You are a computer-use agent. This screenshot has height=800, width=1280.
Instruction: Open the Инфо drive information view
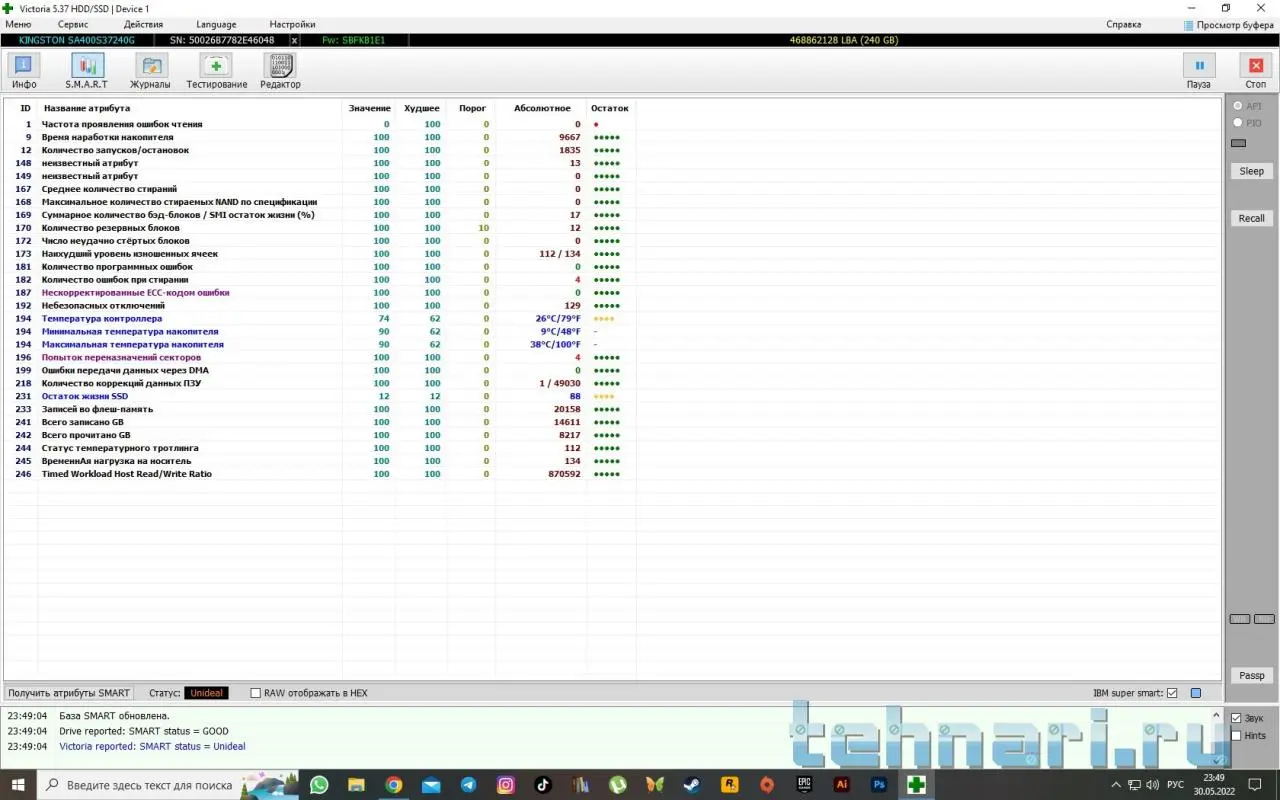pos(24,71)
